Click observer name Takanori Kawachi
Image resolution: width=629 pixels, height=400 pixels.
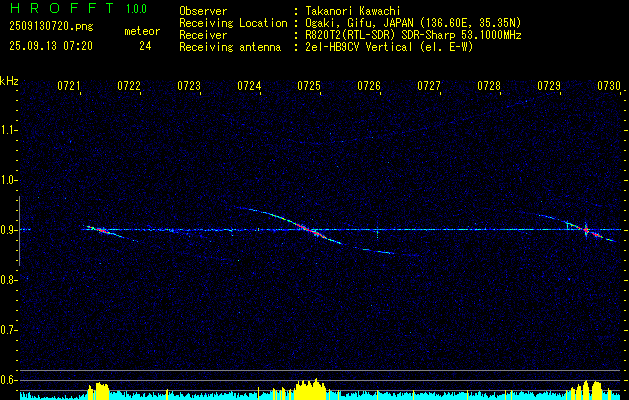click(352, 11)
